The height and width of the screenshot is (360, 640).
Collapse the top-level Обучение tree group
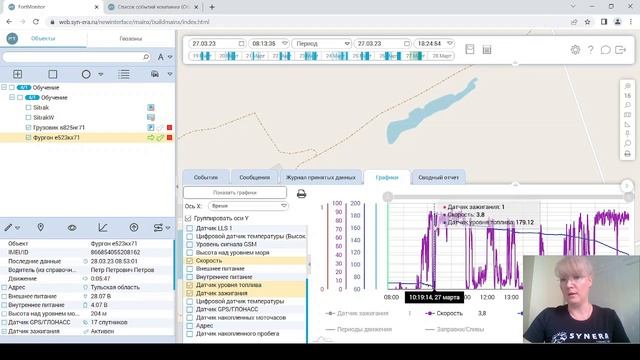4,87
